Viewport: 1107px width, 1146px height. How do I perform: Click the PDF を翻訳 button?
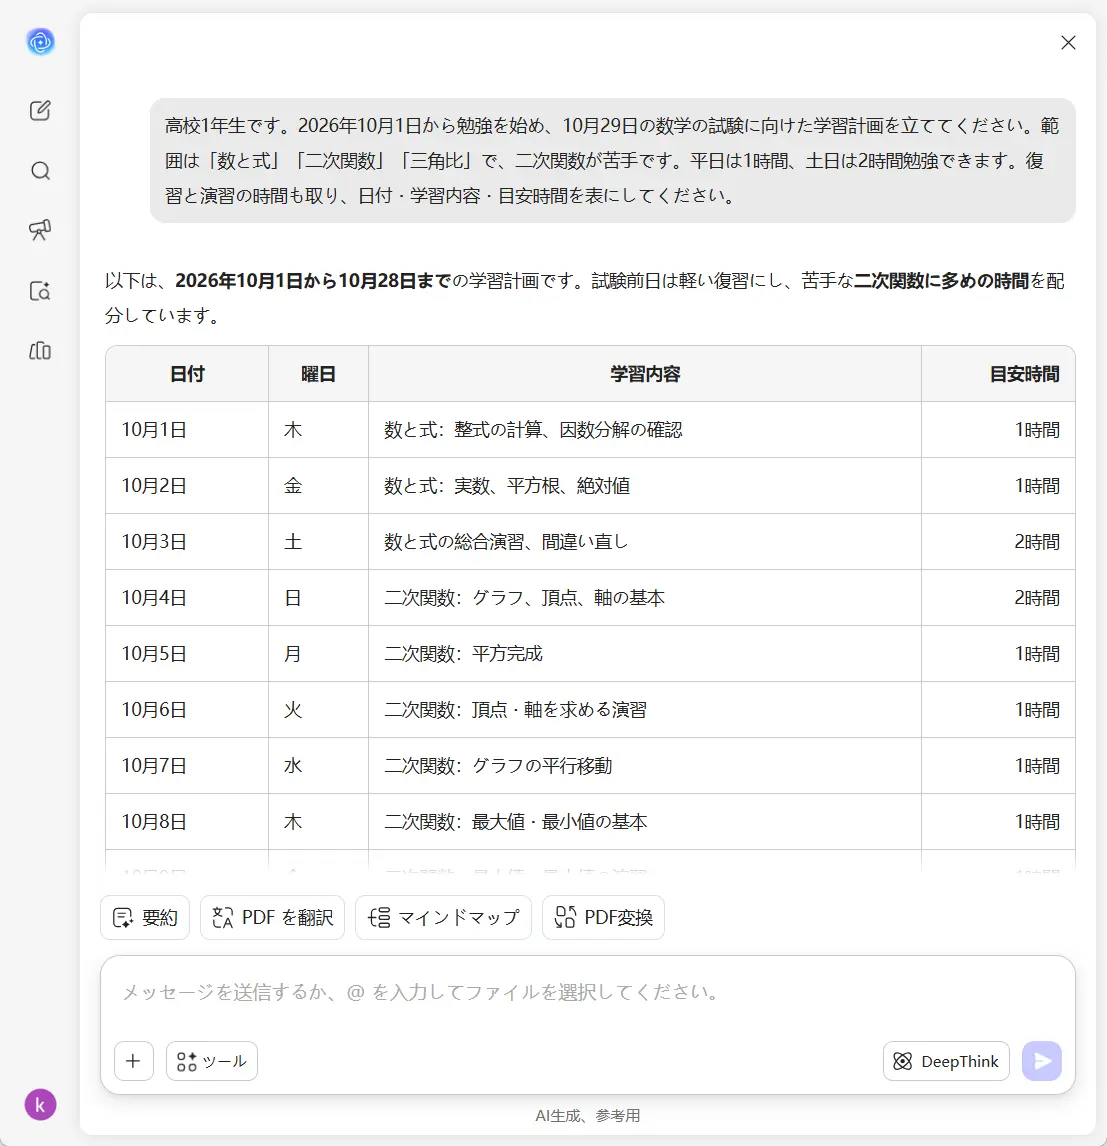[x=272, y=917]
